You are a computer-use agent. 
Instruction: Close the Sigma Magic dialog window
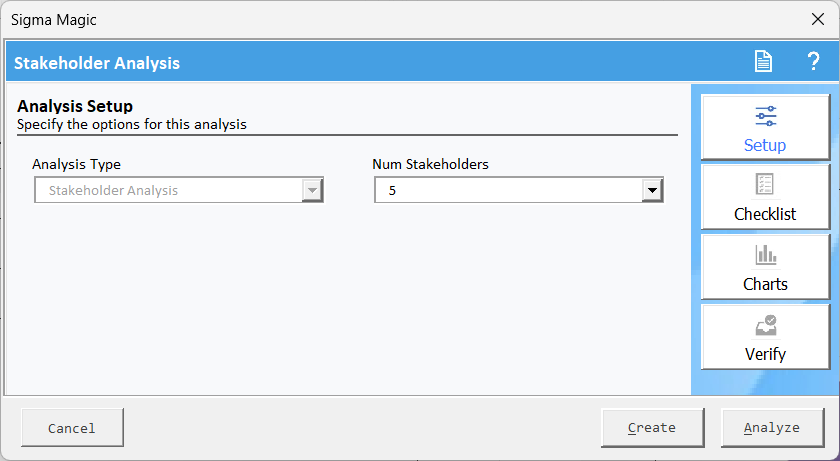point(818,19)
